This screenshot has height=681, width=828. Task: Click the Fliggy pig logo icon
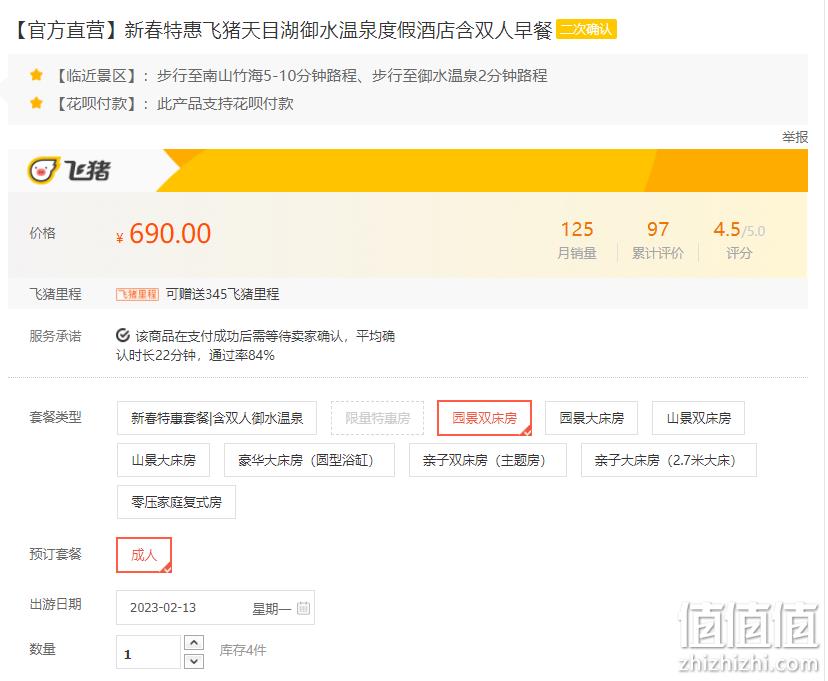(x=42, y=171)
